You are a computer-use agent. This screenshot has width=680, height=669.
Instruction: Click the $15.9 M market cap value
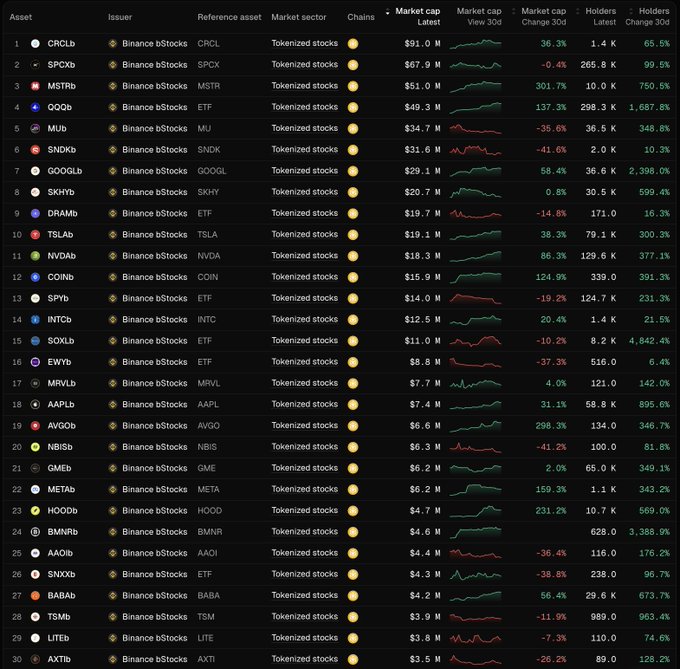coord(422,277)
